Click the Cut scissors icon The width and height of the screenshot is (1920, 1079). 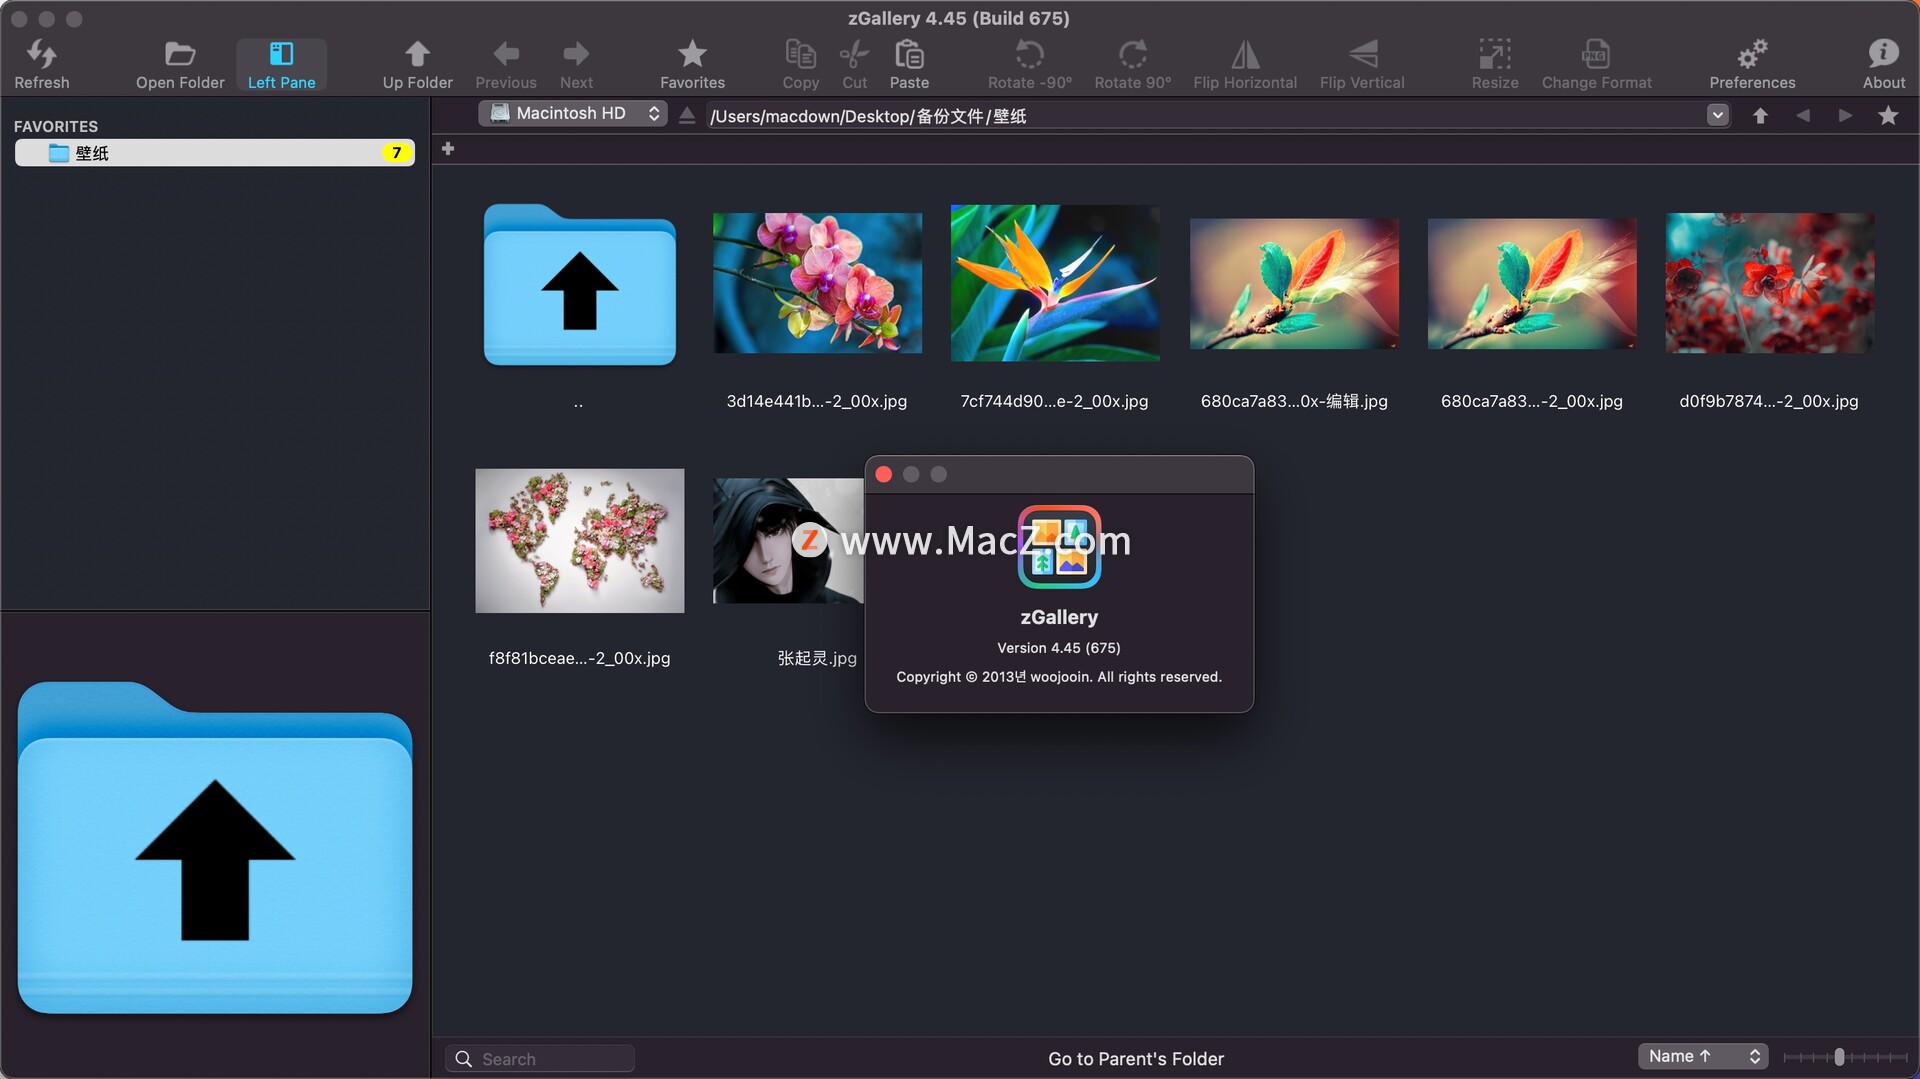pyautogui.click(x=854, y=64)
